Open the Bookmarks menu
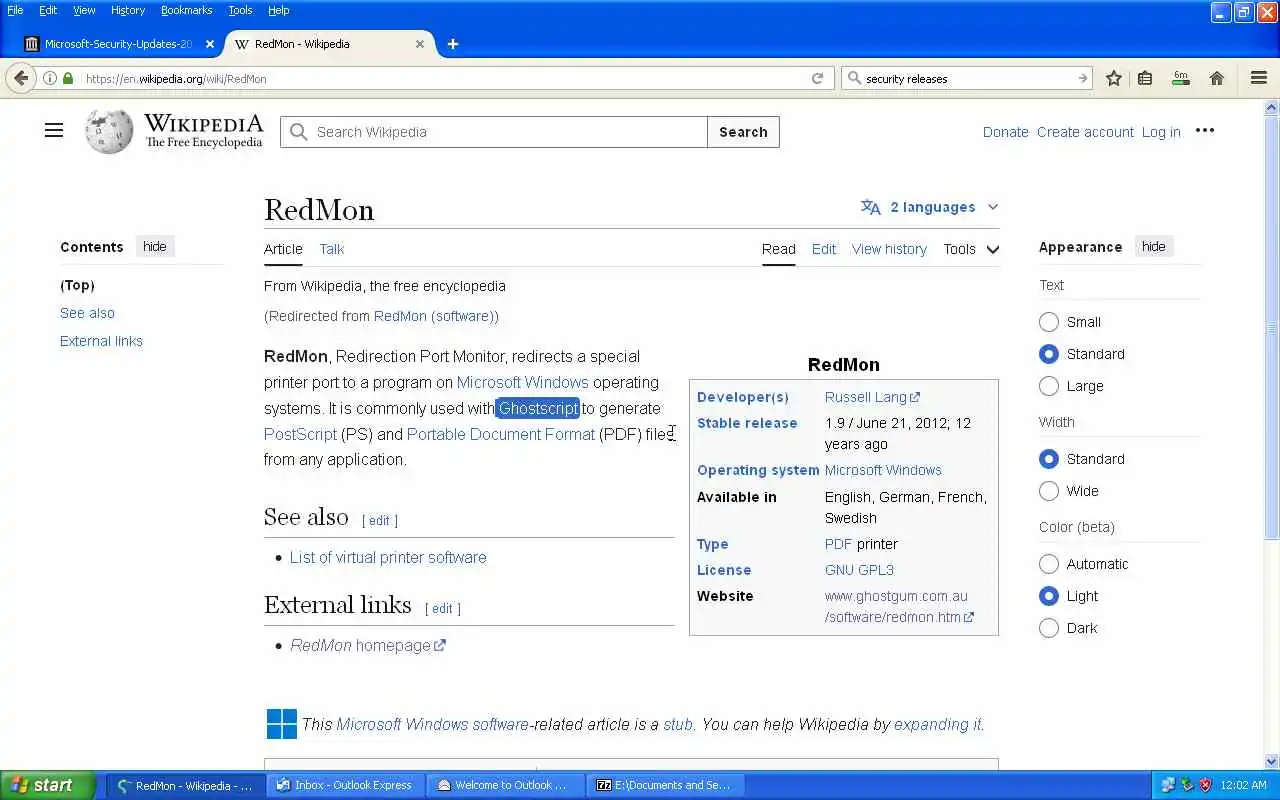Viewport: 1280px width, 800px height. (186, 10)
